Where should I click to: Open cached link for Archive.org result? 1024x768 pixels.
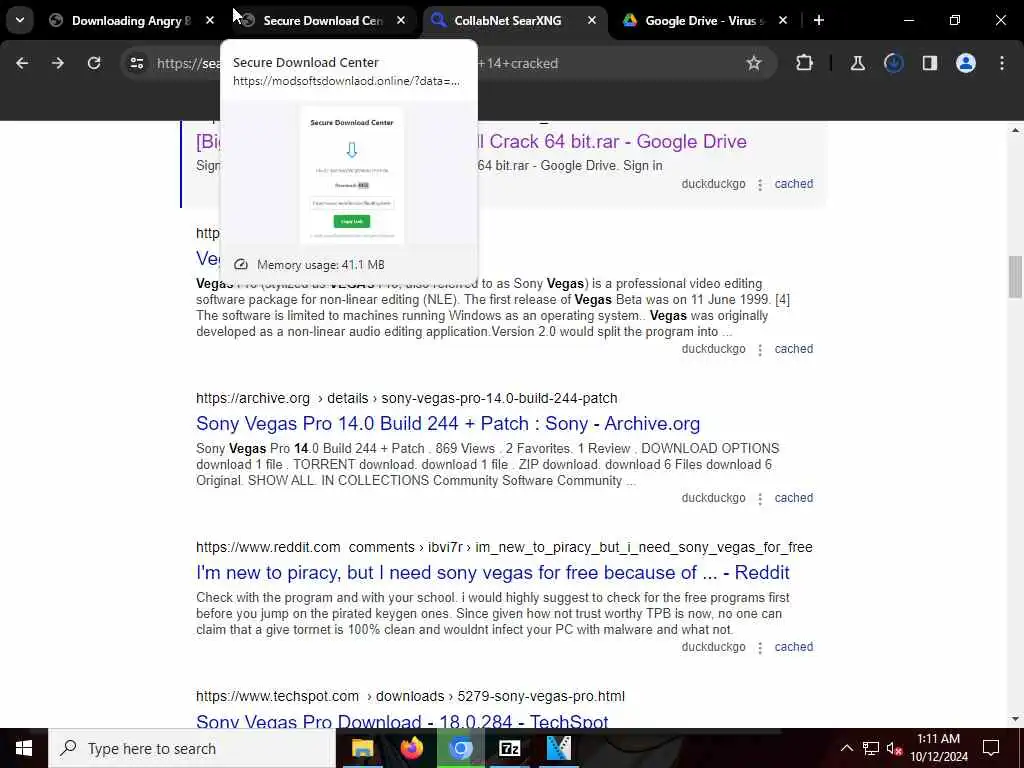coord(793,498)
